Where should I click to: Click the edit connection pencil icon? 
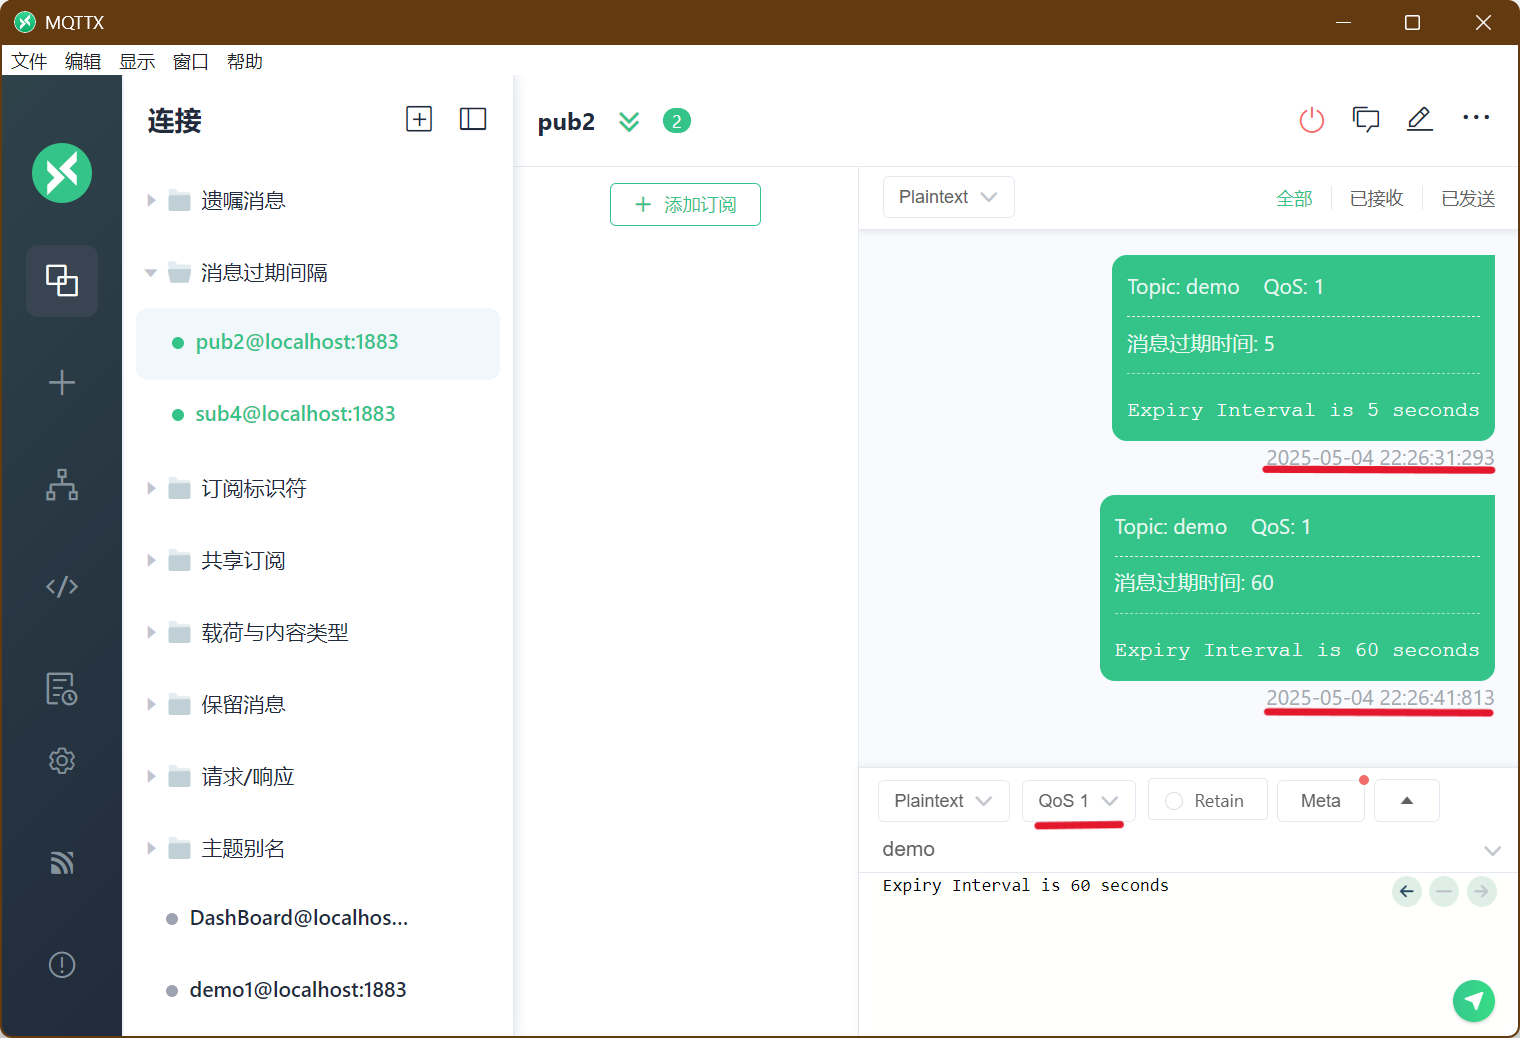(x=1419, y=120)
